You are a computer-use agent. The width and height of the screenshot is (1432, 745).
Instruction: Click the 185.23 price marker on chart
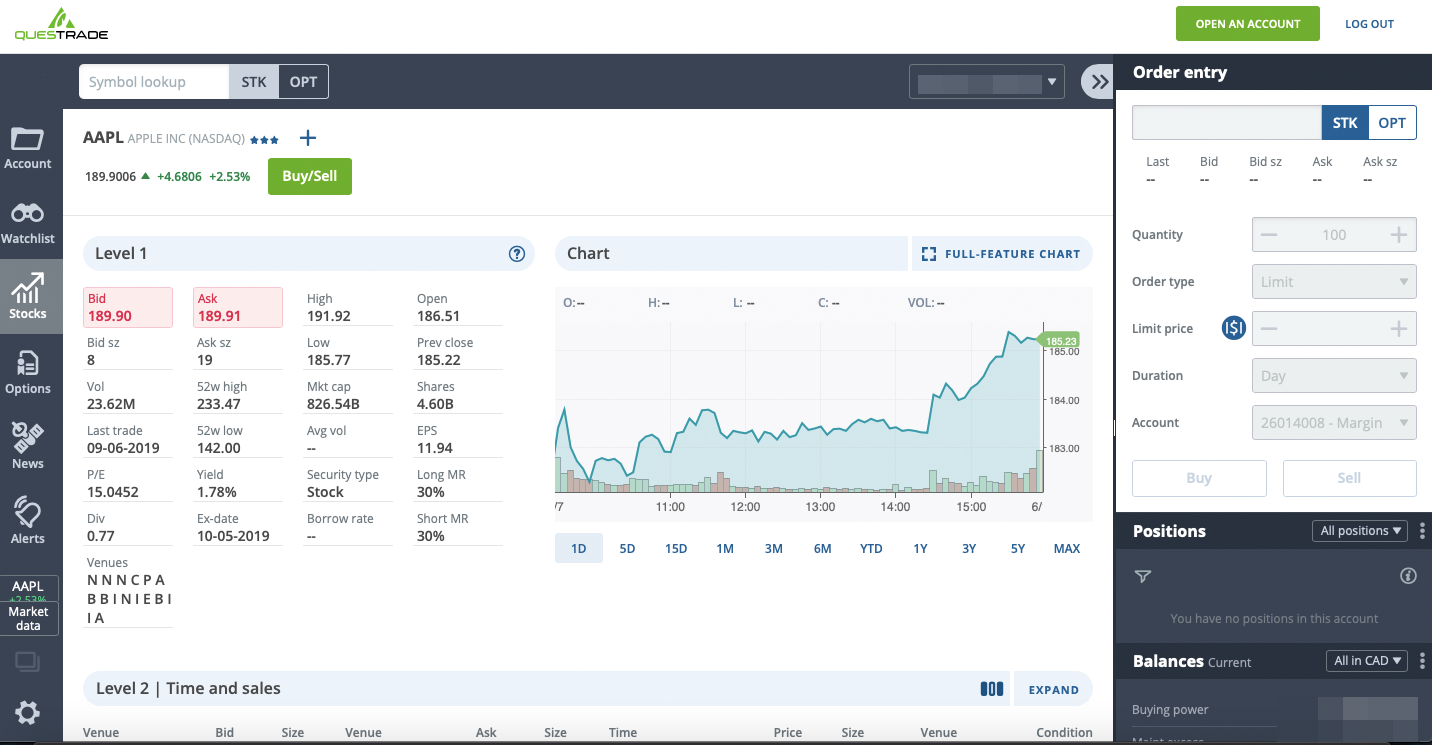coord(1058,341)
